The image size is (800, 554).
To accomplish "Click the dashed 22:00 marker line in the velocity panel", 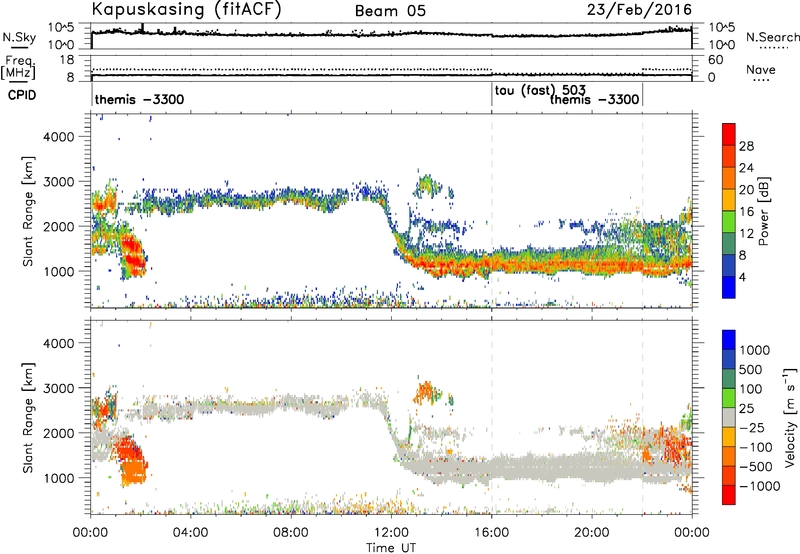I will (x=642, y=417).
